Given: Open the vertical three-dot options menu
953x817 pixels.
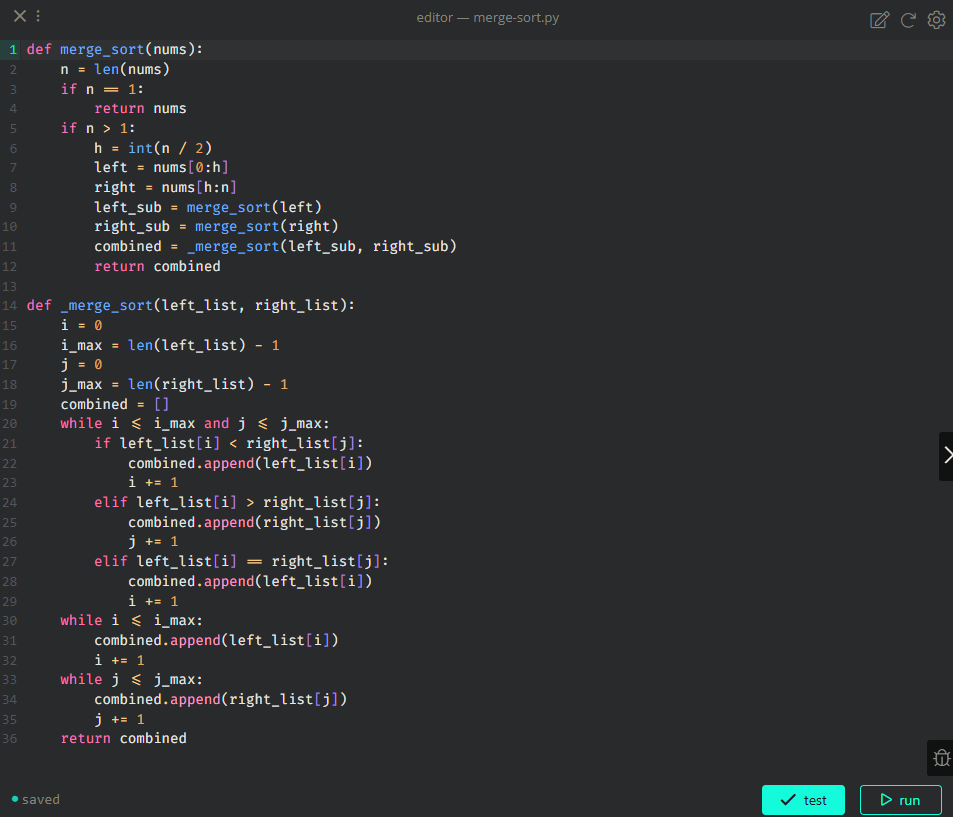Looking at the screenshot, I should (x=38, y=16).
